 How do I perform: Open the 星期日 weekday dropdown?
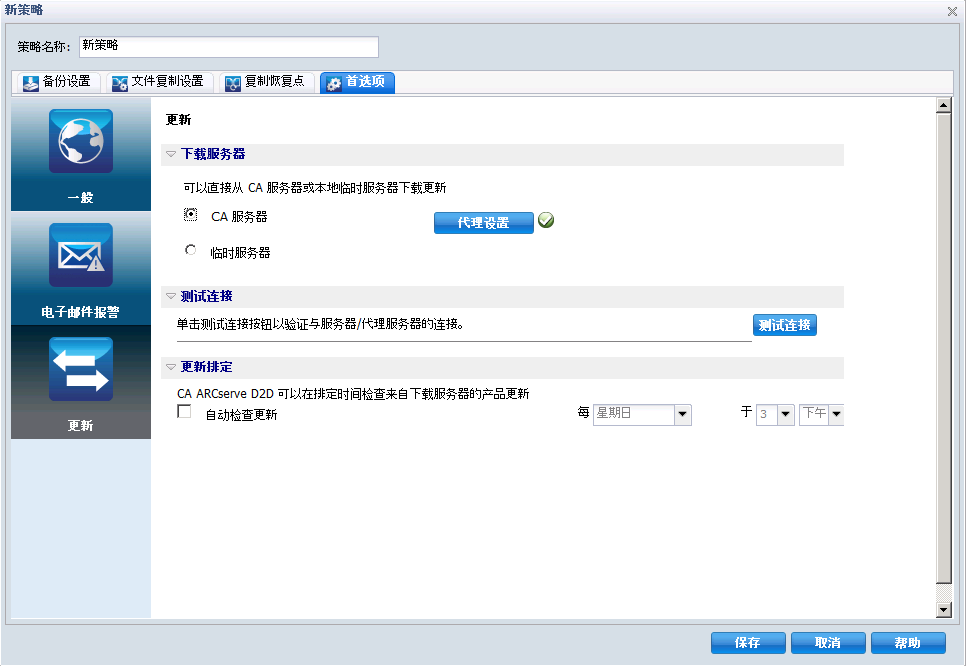pyautogui.click(x=683, y=414)
